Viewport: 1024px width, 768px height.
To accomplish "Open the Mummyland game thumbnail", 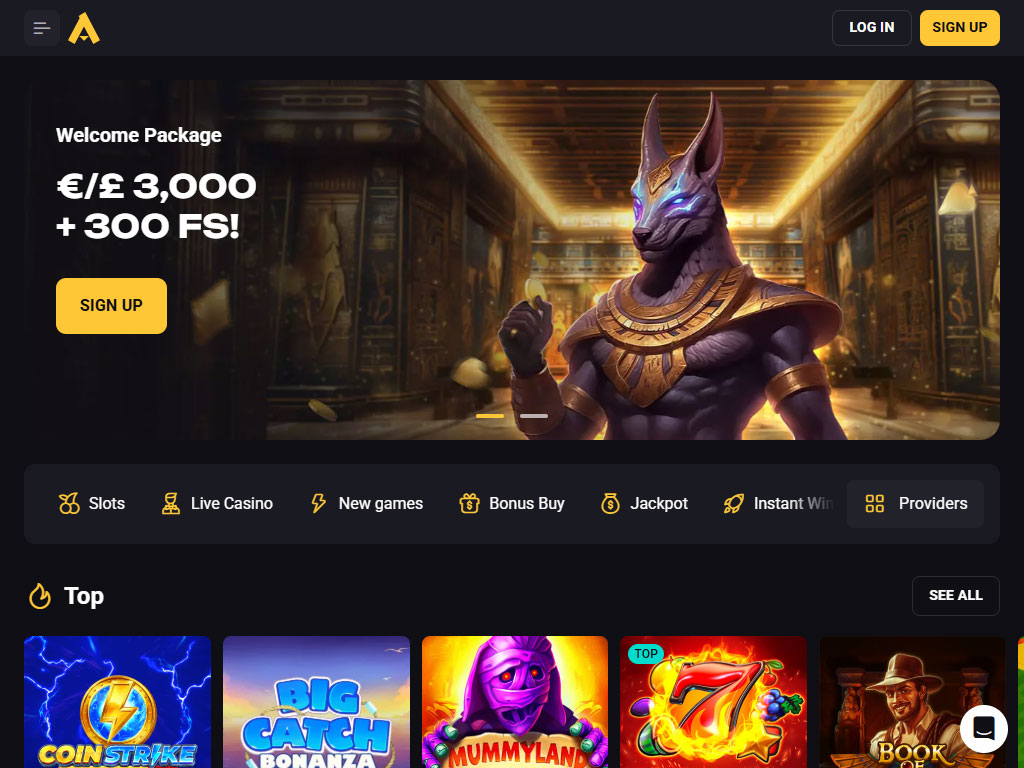I will [515, 702].
